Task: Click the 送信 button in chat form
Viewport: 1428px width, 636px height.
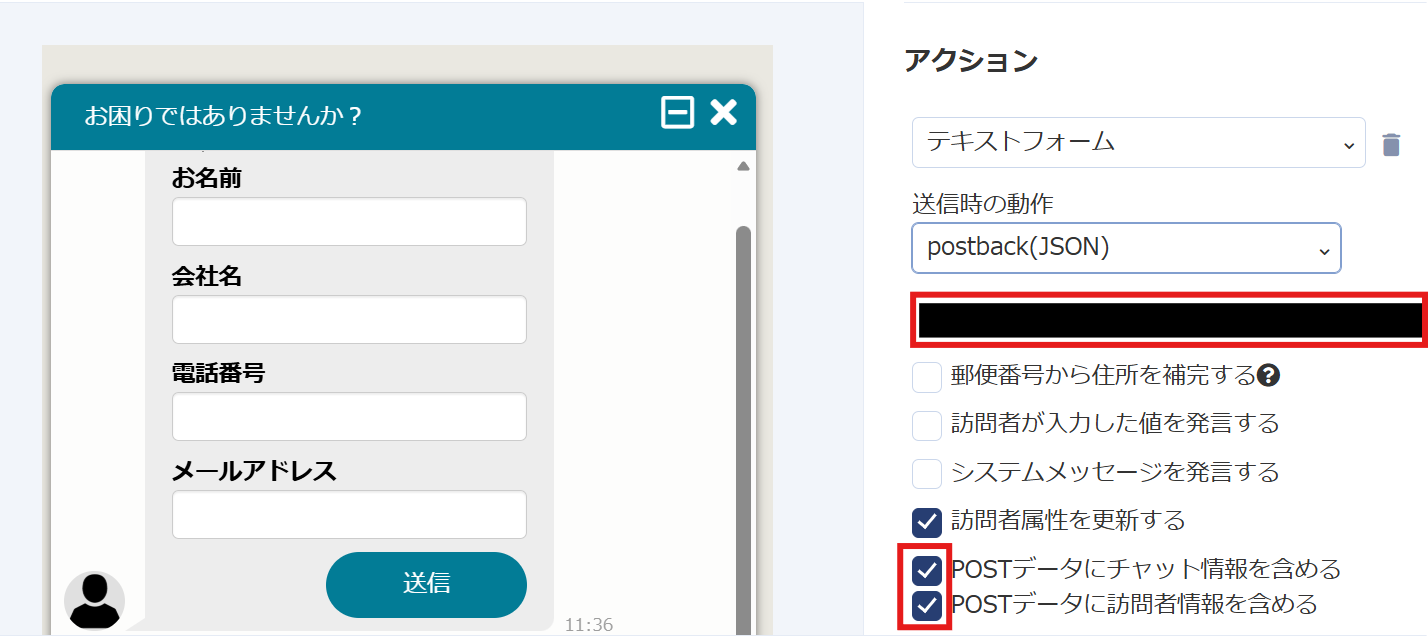Action: (x=426, y=584)
